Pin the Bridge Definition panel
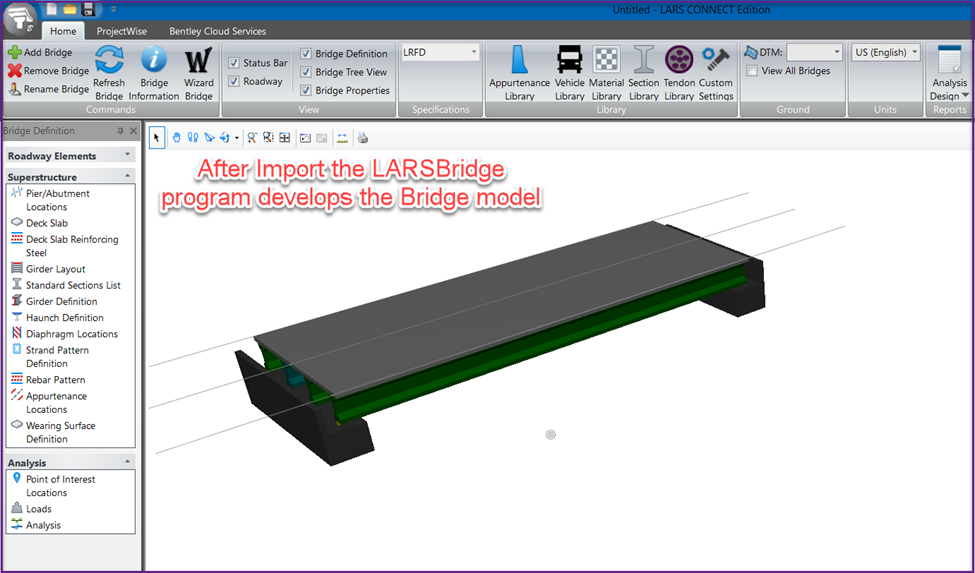The width and height of the screenshot is (975, 573). tap(120, 131)
